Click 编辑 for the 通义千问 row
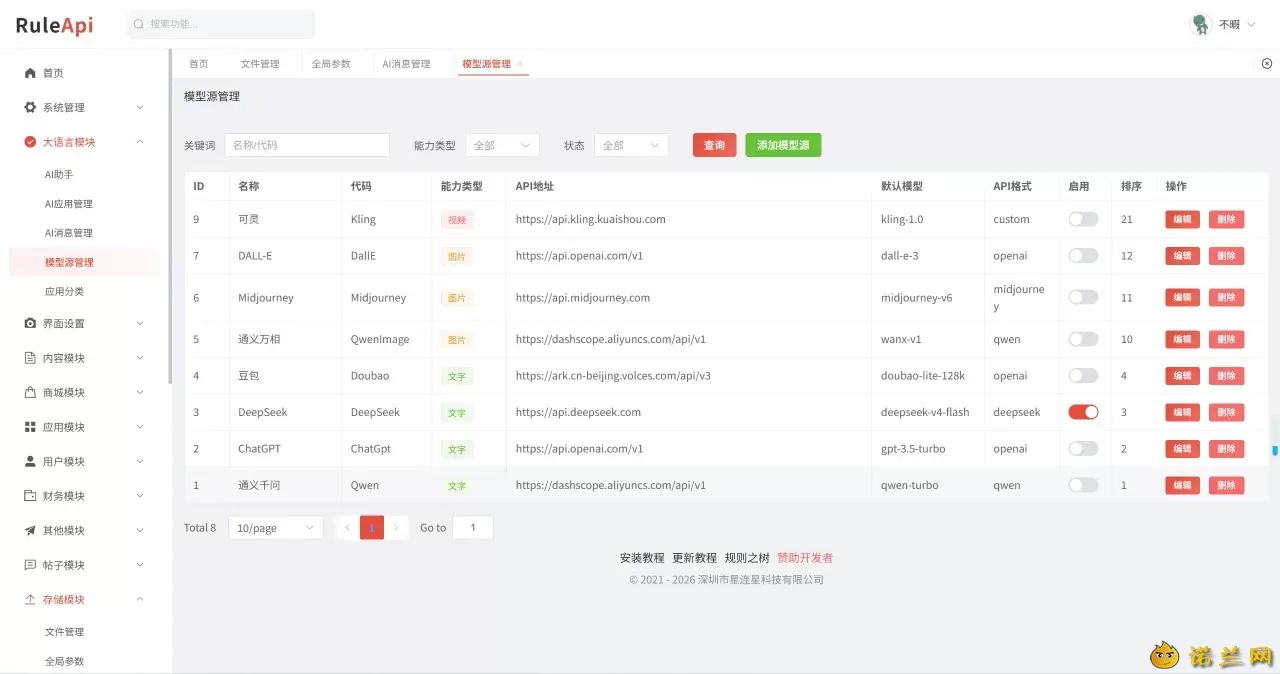This screenshot has height=674, width=1280. pyautogui.click(x=1182, y=485)
